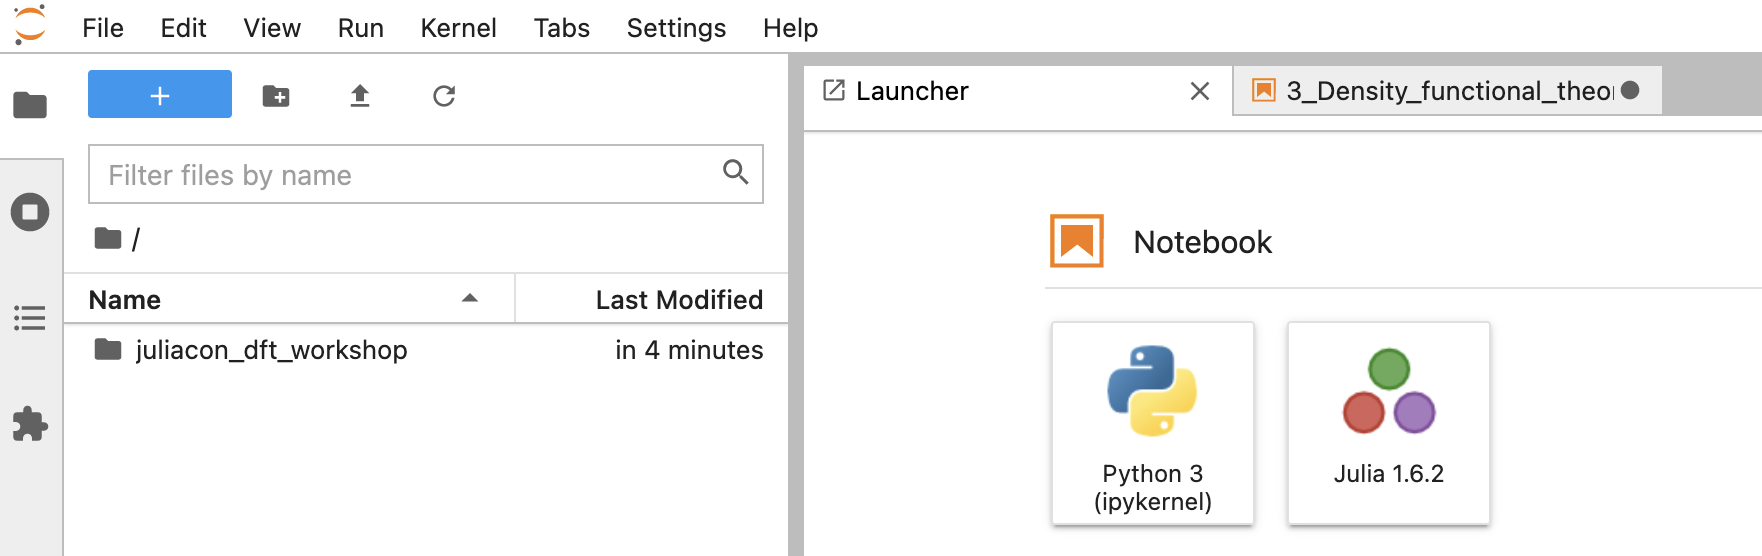Open the Kernel menu
Viewport: 1762px width, 556px height.
pyautogui.click(x=458, y=28)
